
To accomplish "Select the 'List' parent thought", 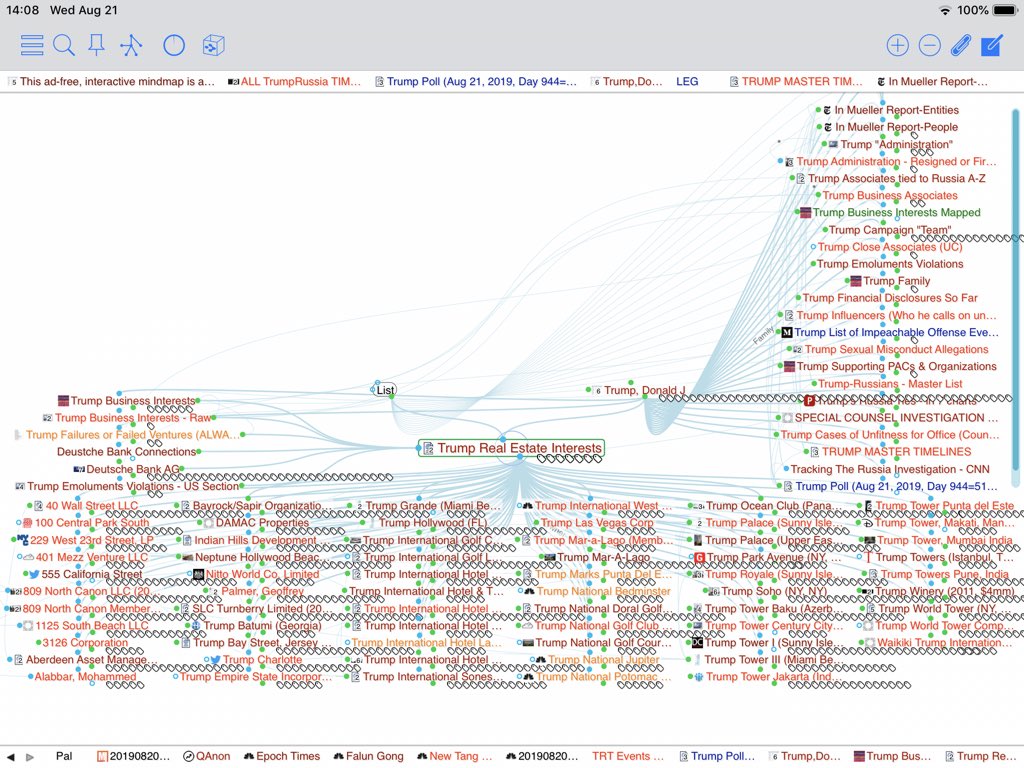I will (x=385, y=390).
